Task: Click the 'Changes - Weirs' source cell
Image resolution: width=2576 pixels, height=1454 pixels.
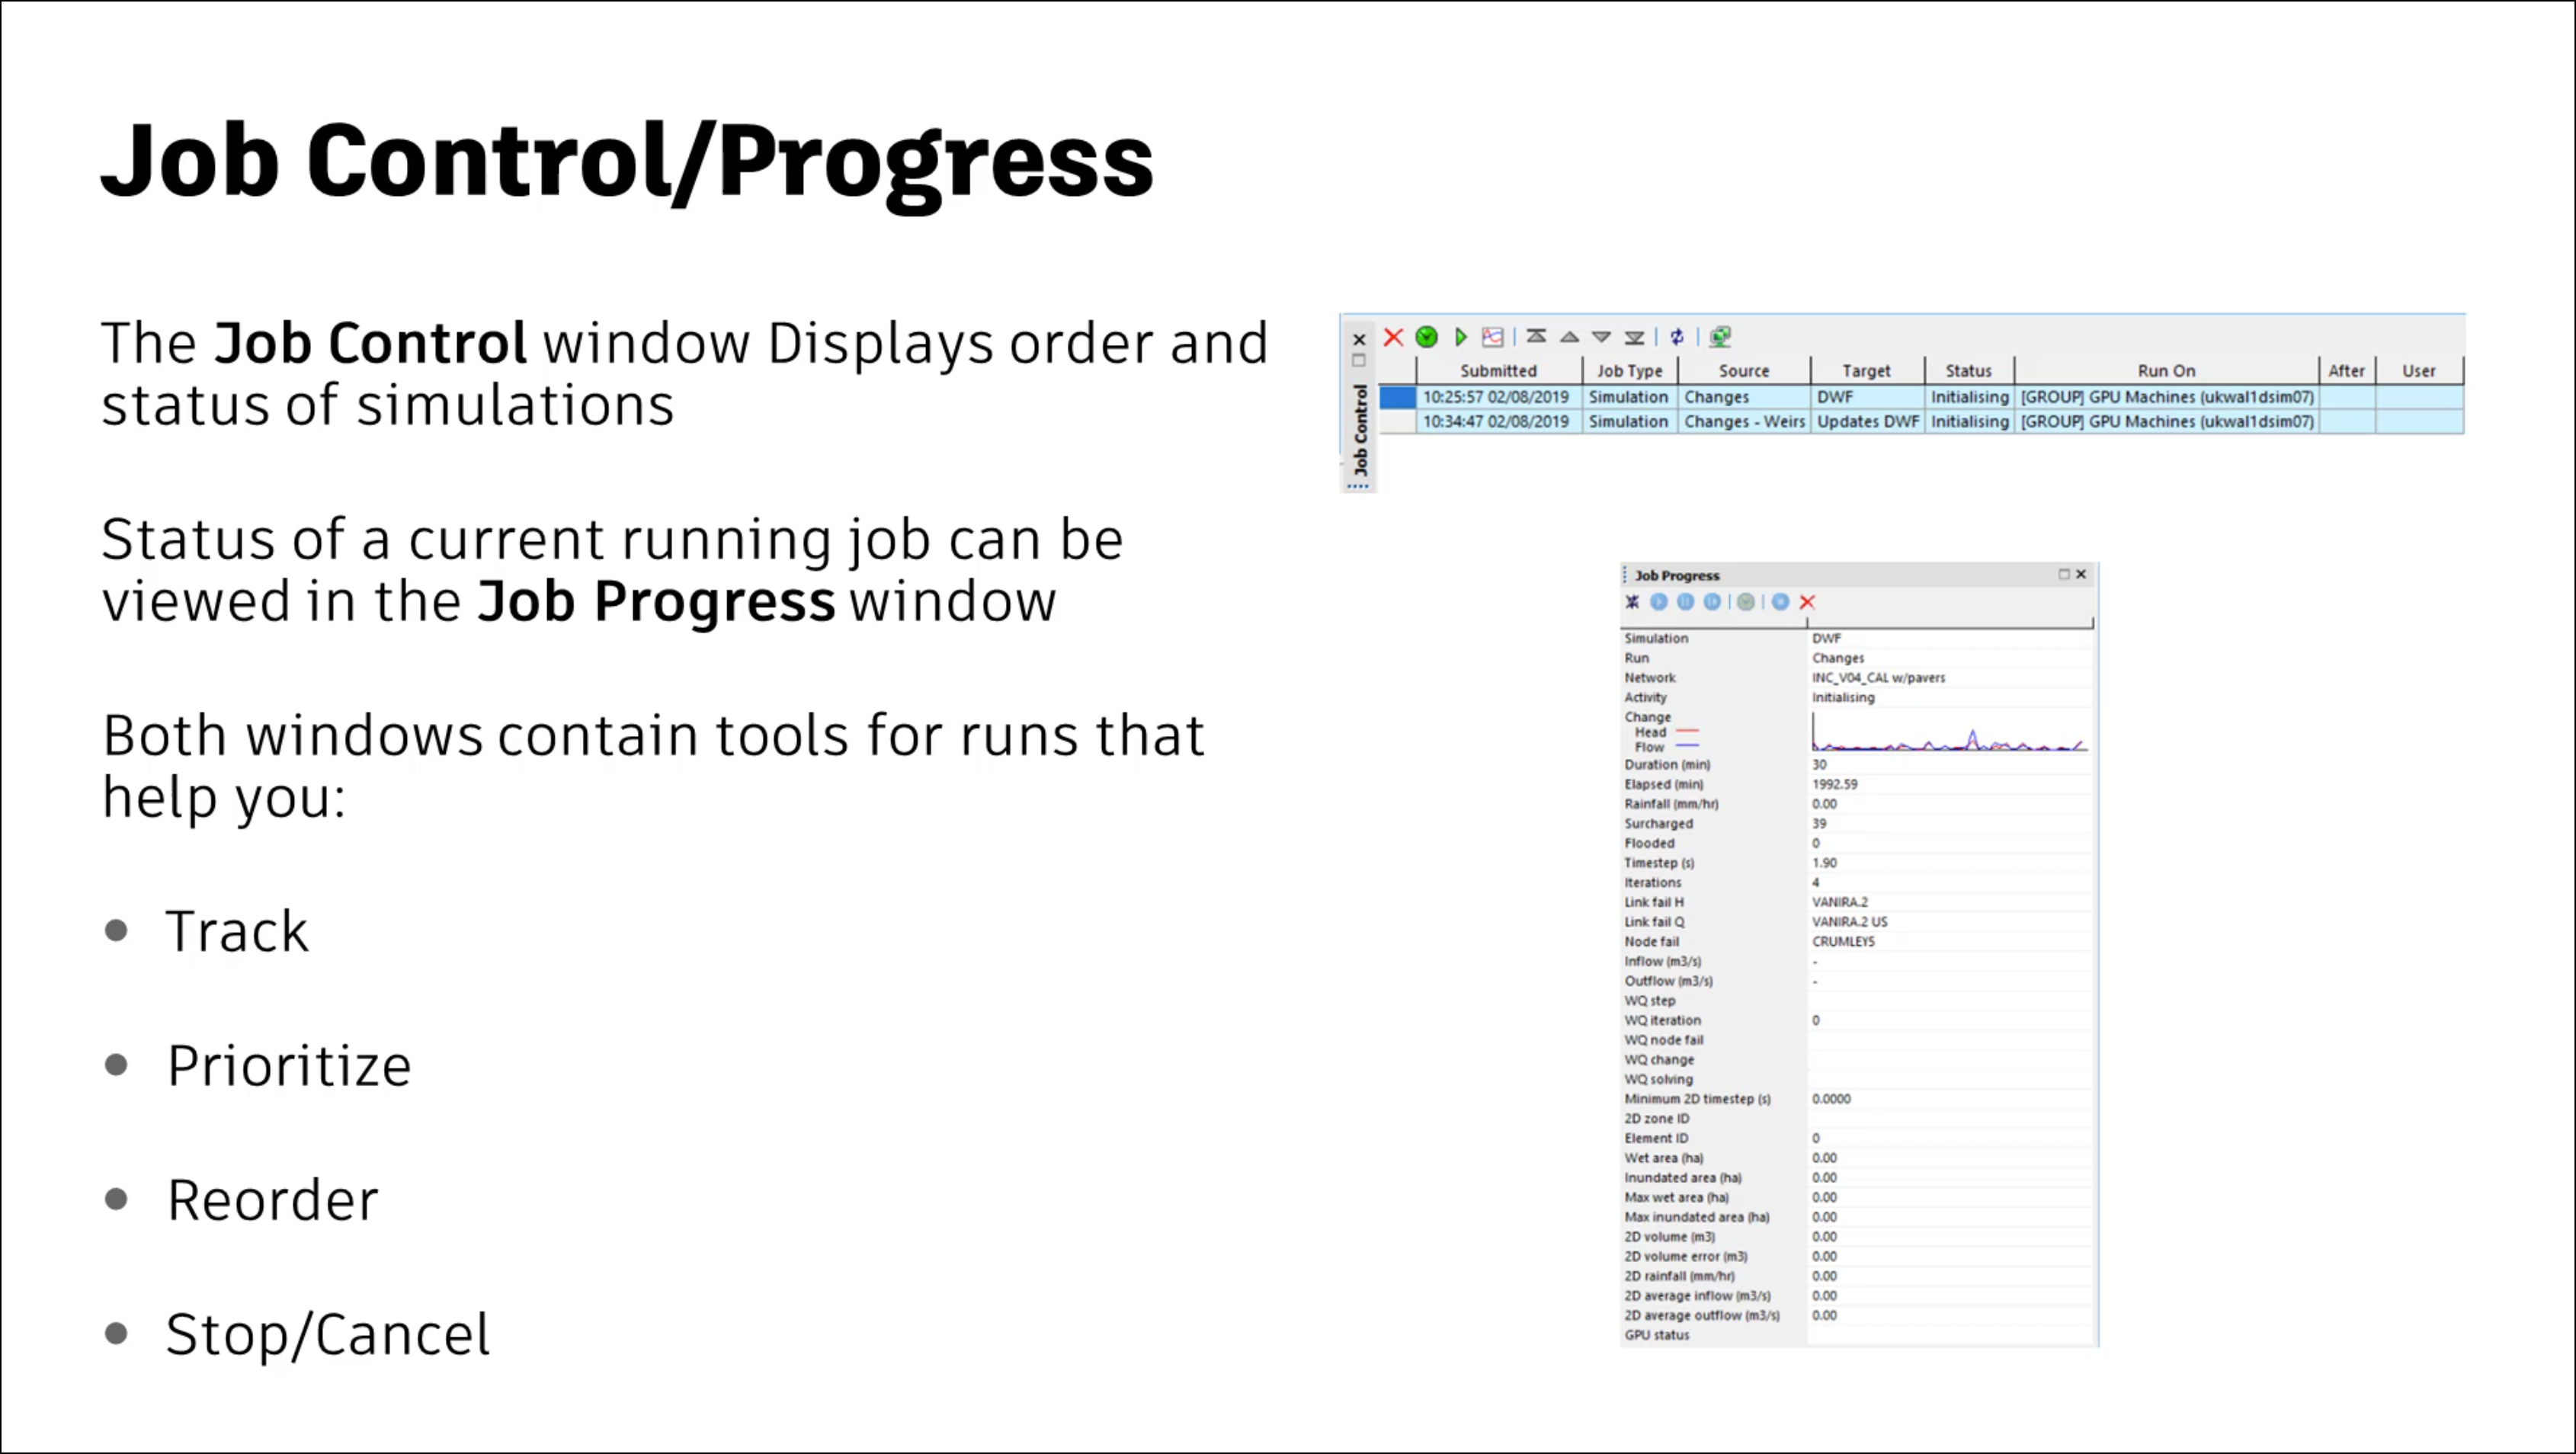Action: (1744, 422)
